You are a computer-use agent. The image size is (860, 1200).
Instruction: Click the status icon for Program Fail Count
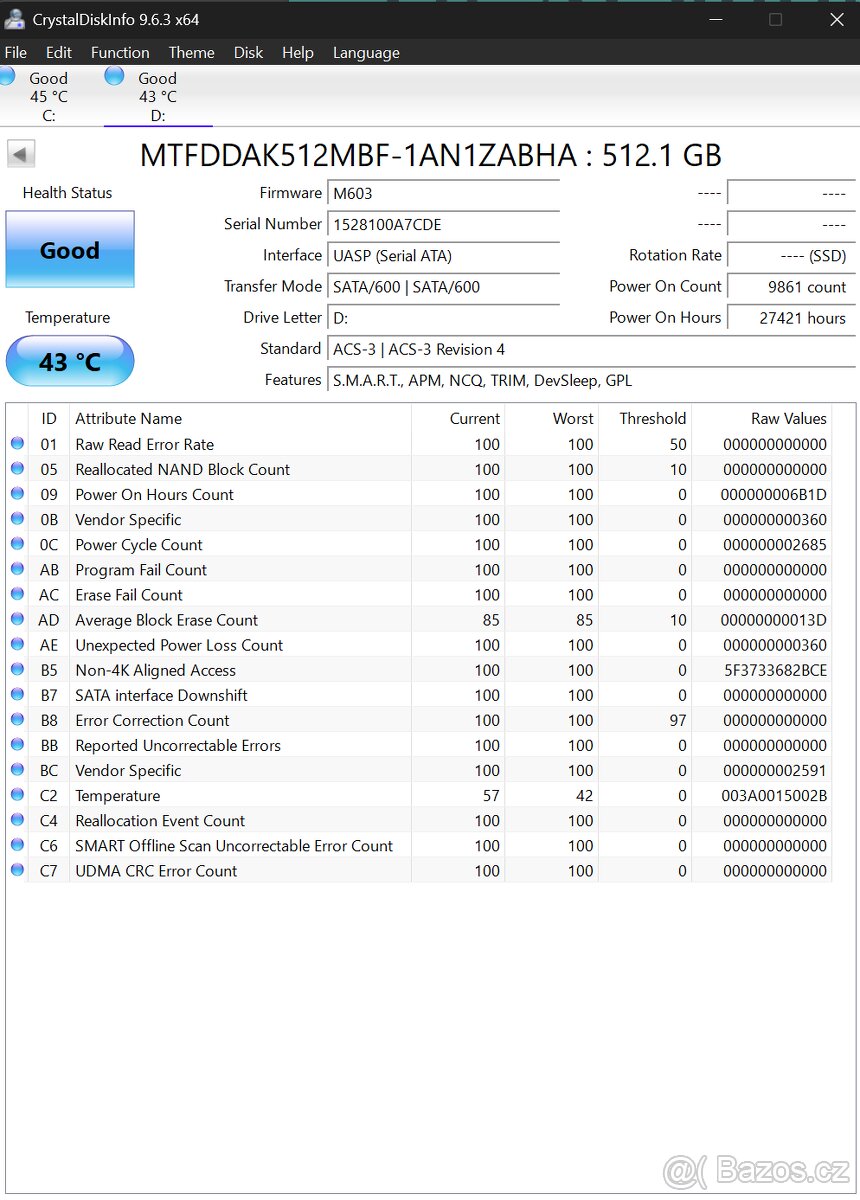17,568
